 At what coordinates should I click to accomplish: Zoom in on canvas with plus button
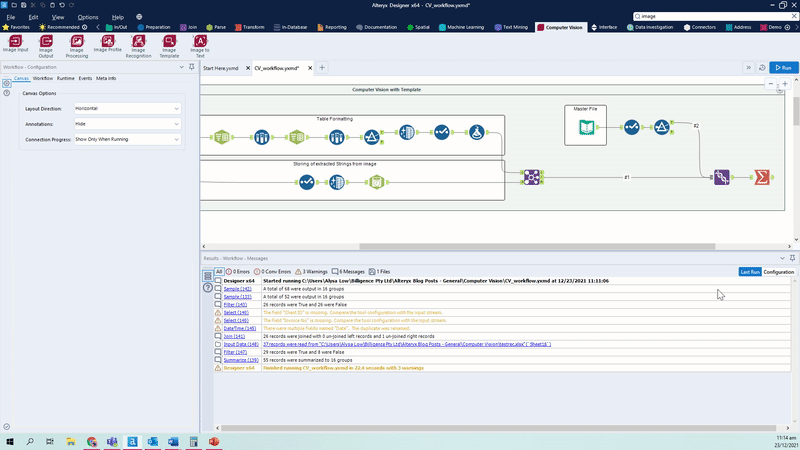pyautogui.click(x=785, y=84)
